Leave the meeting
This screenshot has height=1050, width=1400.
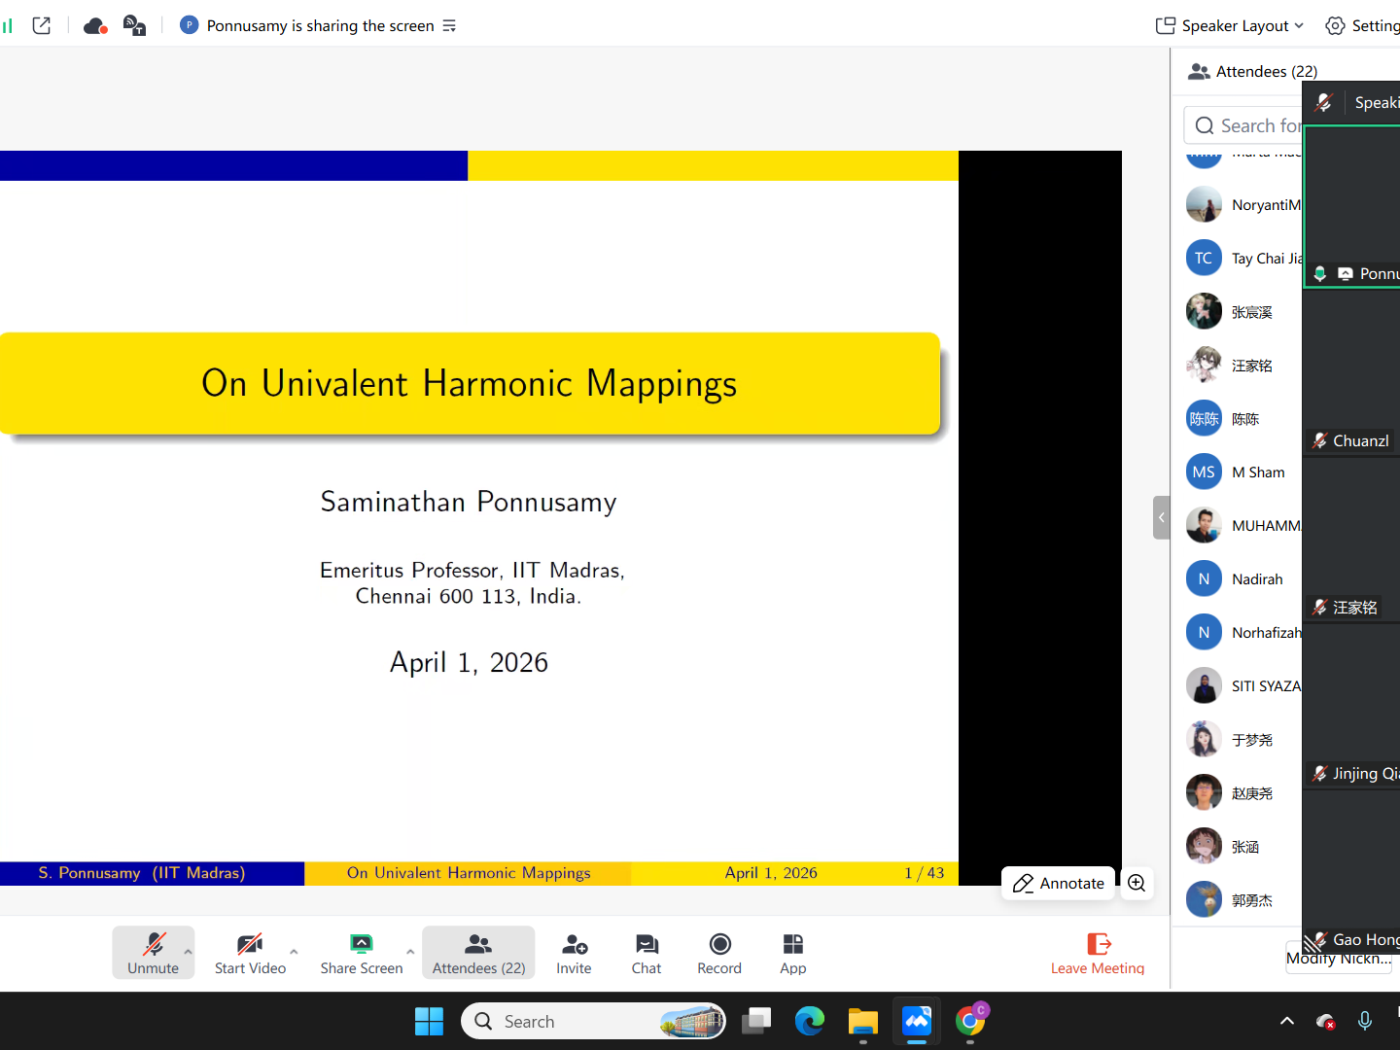point(1097,952)
